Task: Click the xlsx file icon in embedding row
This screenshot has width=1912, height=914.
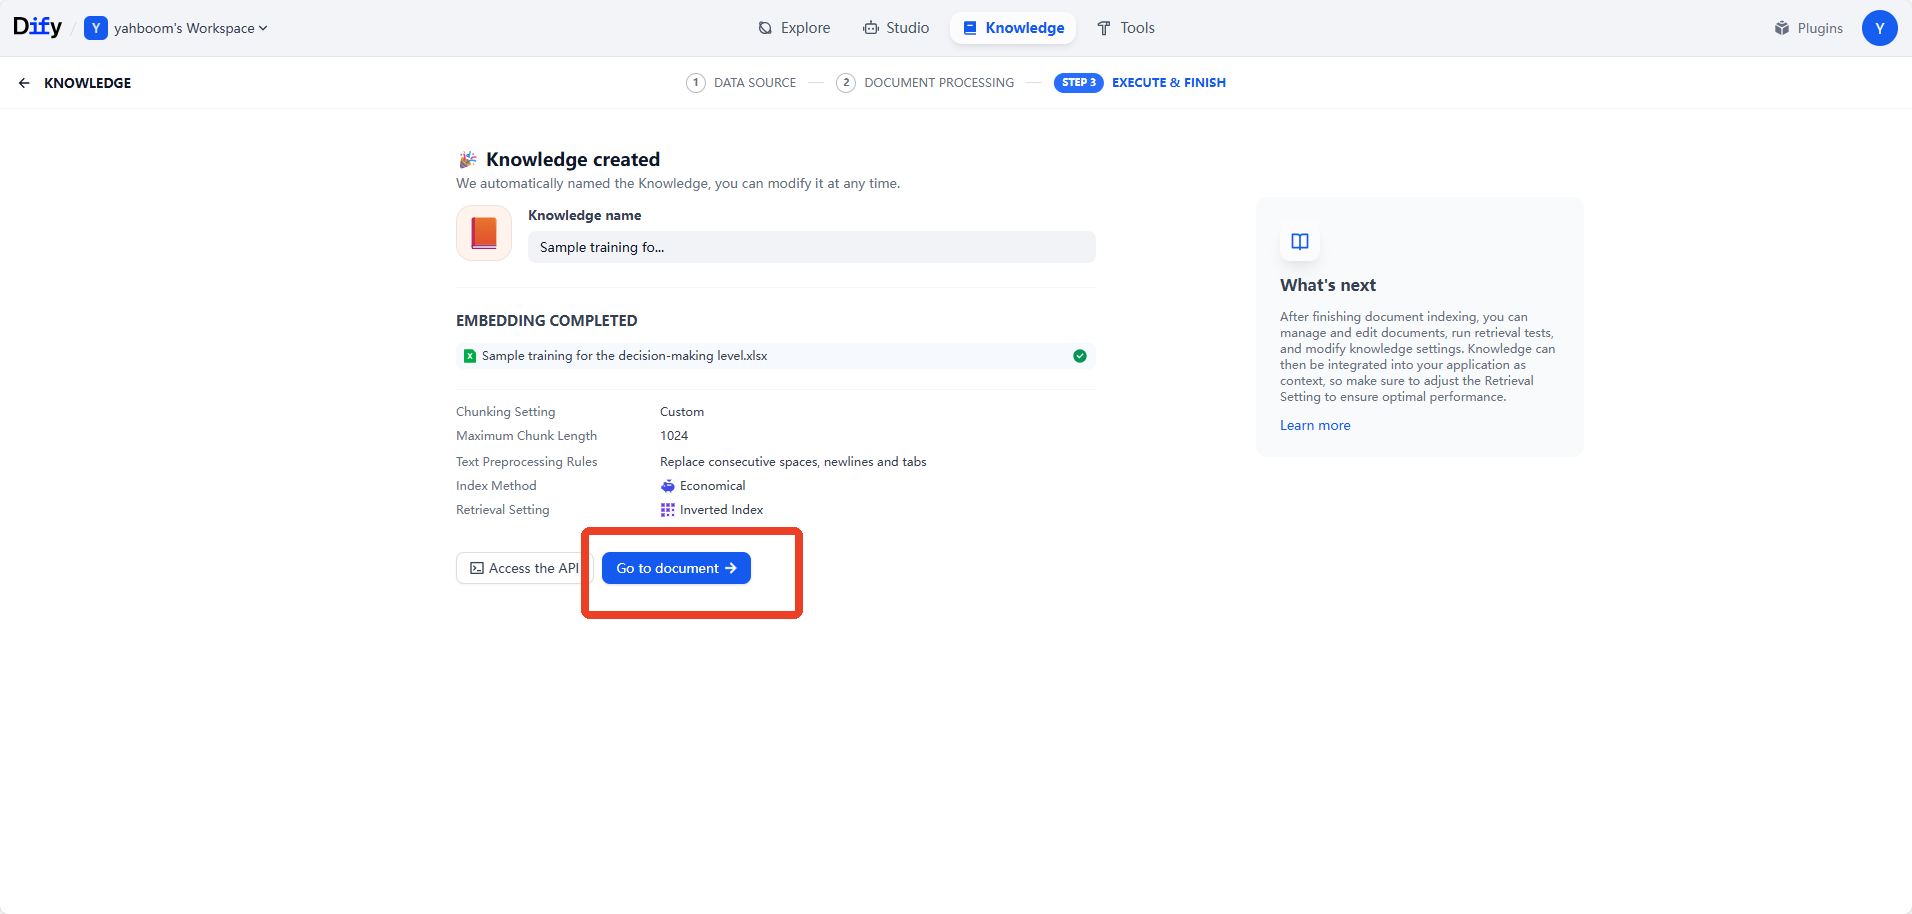Action: 470,356
